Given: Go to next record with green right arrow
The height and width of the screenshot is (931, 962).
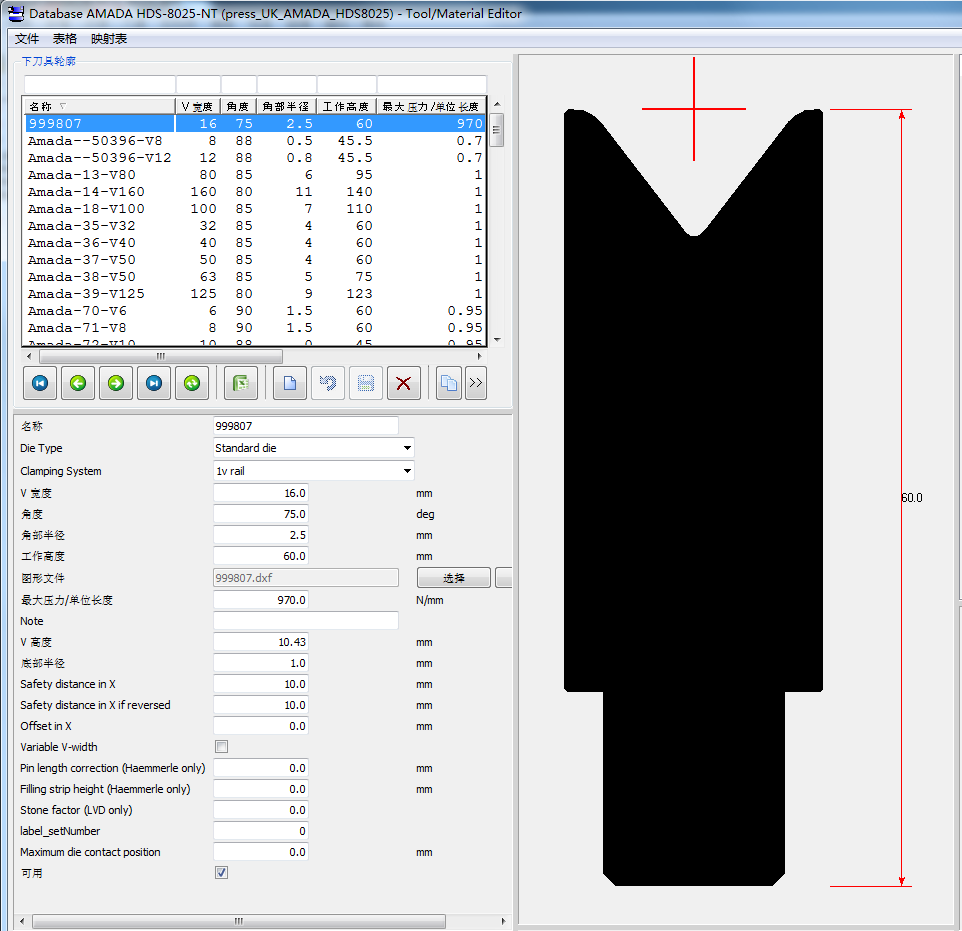Looking at the screenshot, I should tap(116, 383).
